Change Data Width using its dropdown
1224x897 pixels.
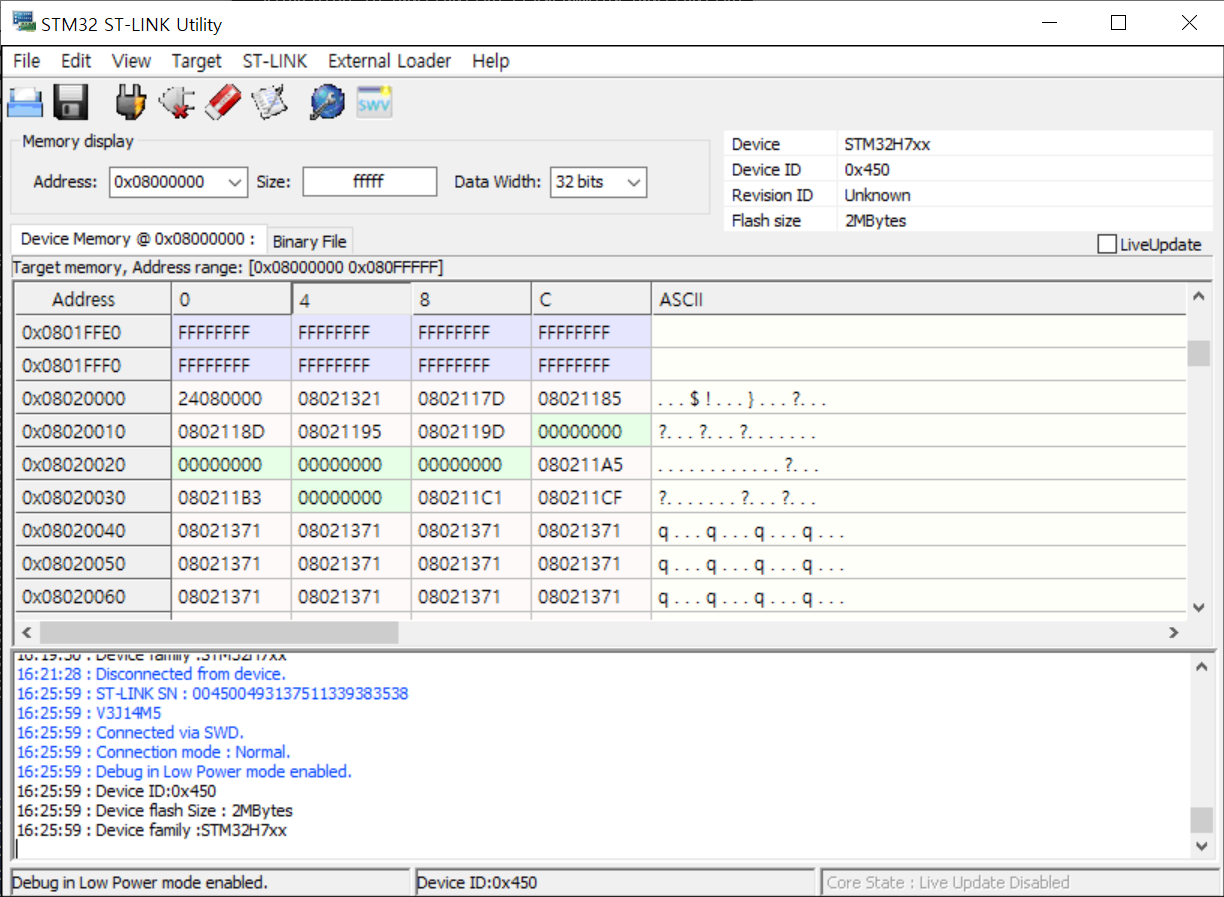pos(634,181)
